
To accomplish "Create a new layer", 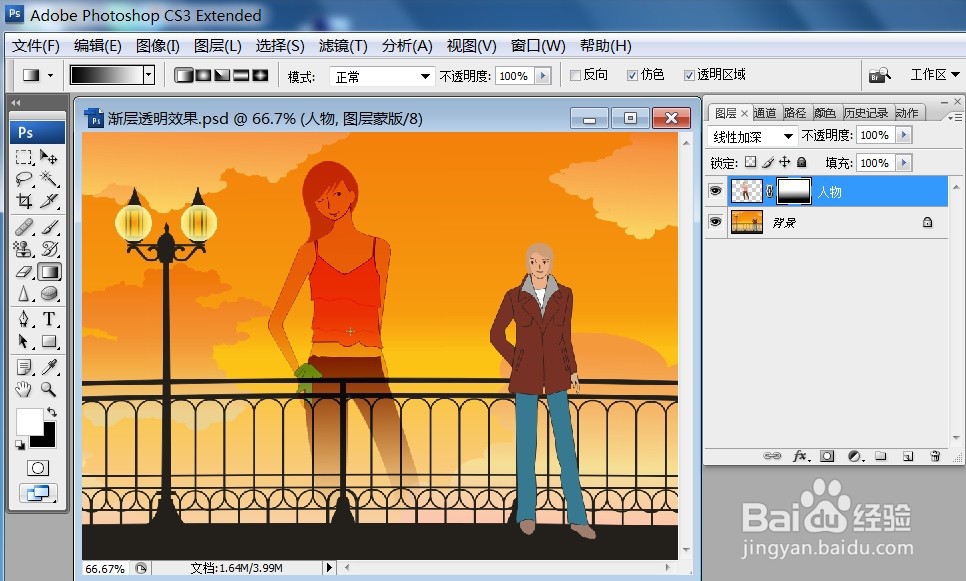I will point(908,456).
